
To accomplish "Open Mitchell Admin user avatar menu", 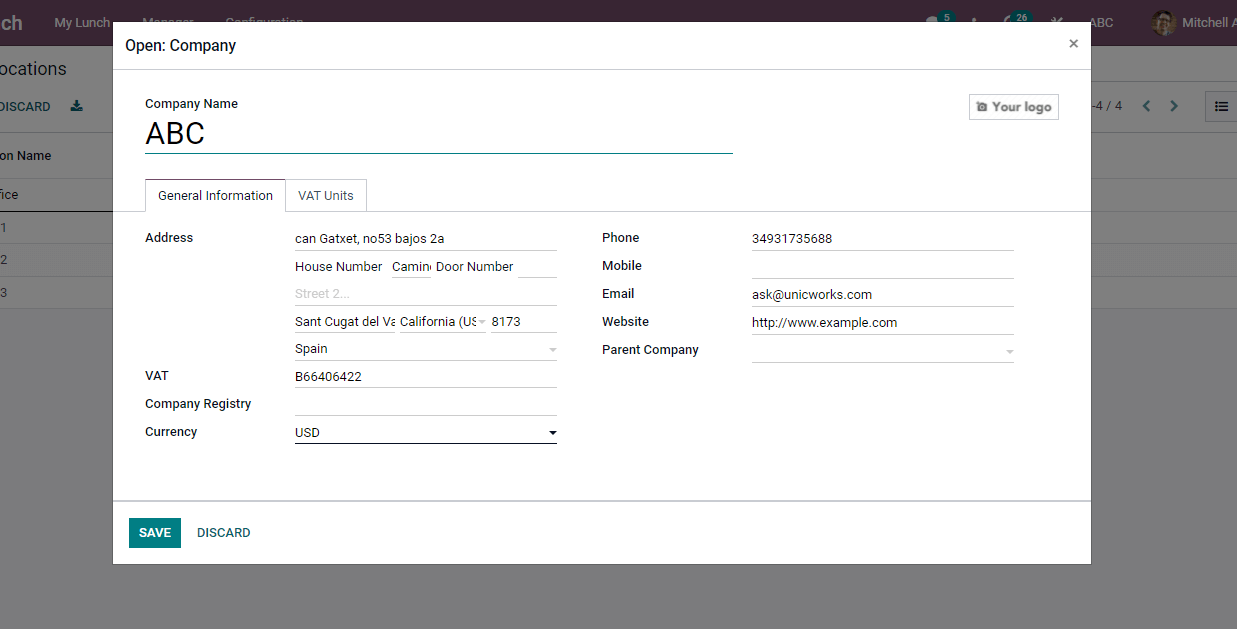I will click(1194, 22).
